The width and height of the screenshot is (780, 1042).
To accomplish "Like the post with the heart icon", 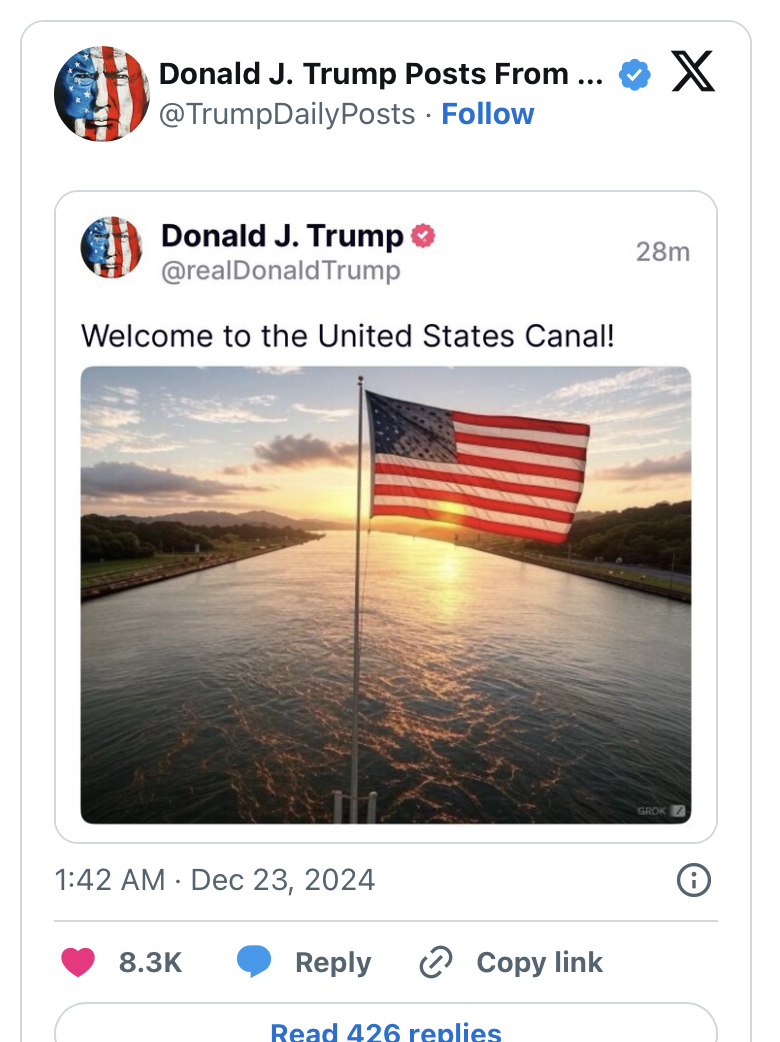I will tap(79, 962).
